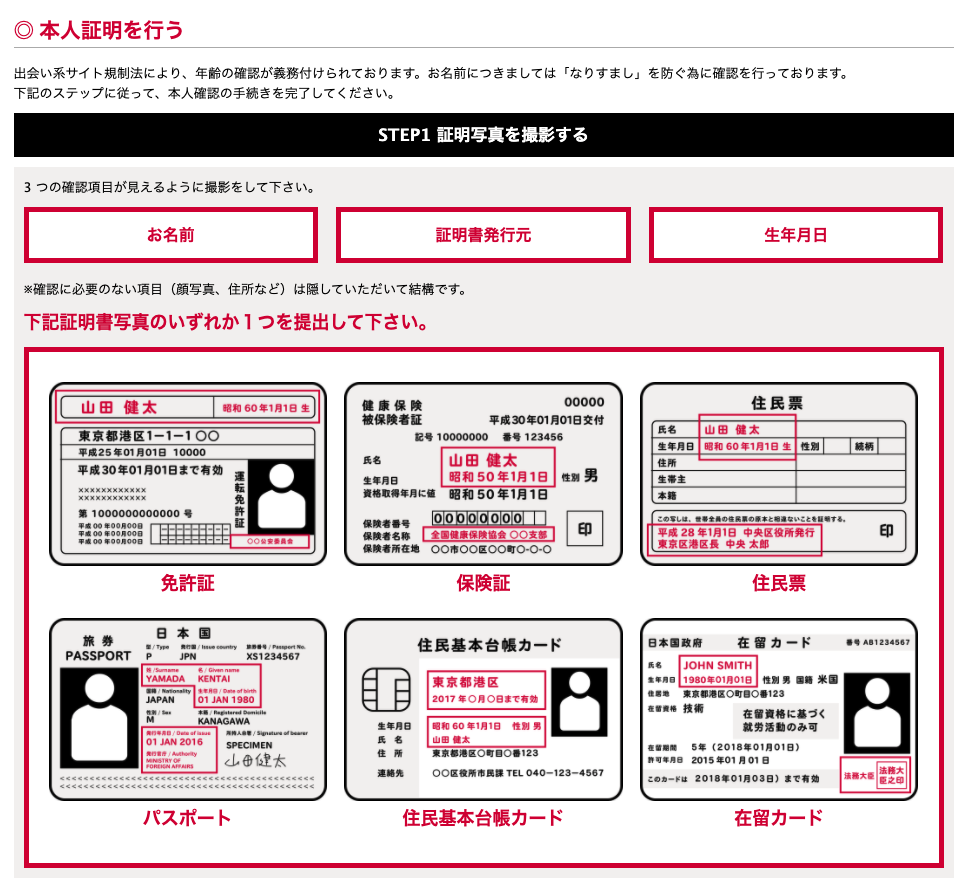This screenshot has height=878, width=962.
Task: Click the person silhouette on the 在留カード sample
Action: pyautogui.click(x=876, y=713)
